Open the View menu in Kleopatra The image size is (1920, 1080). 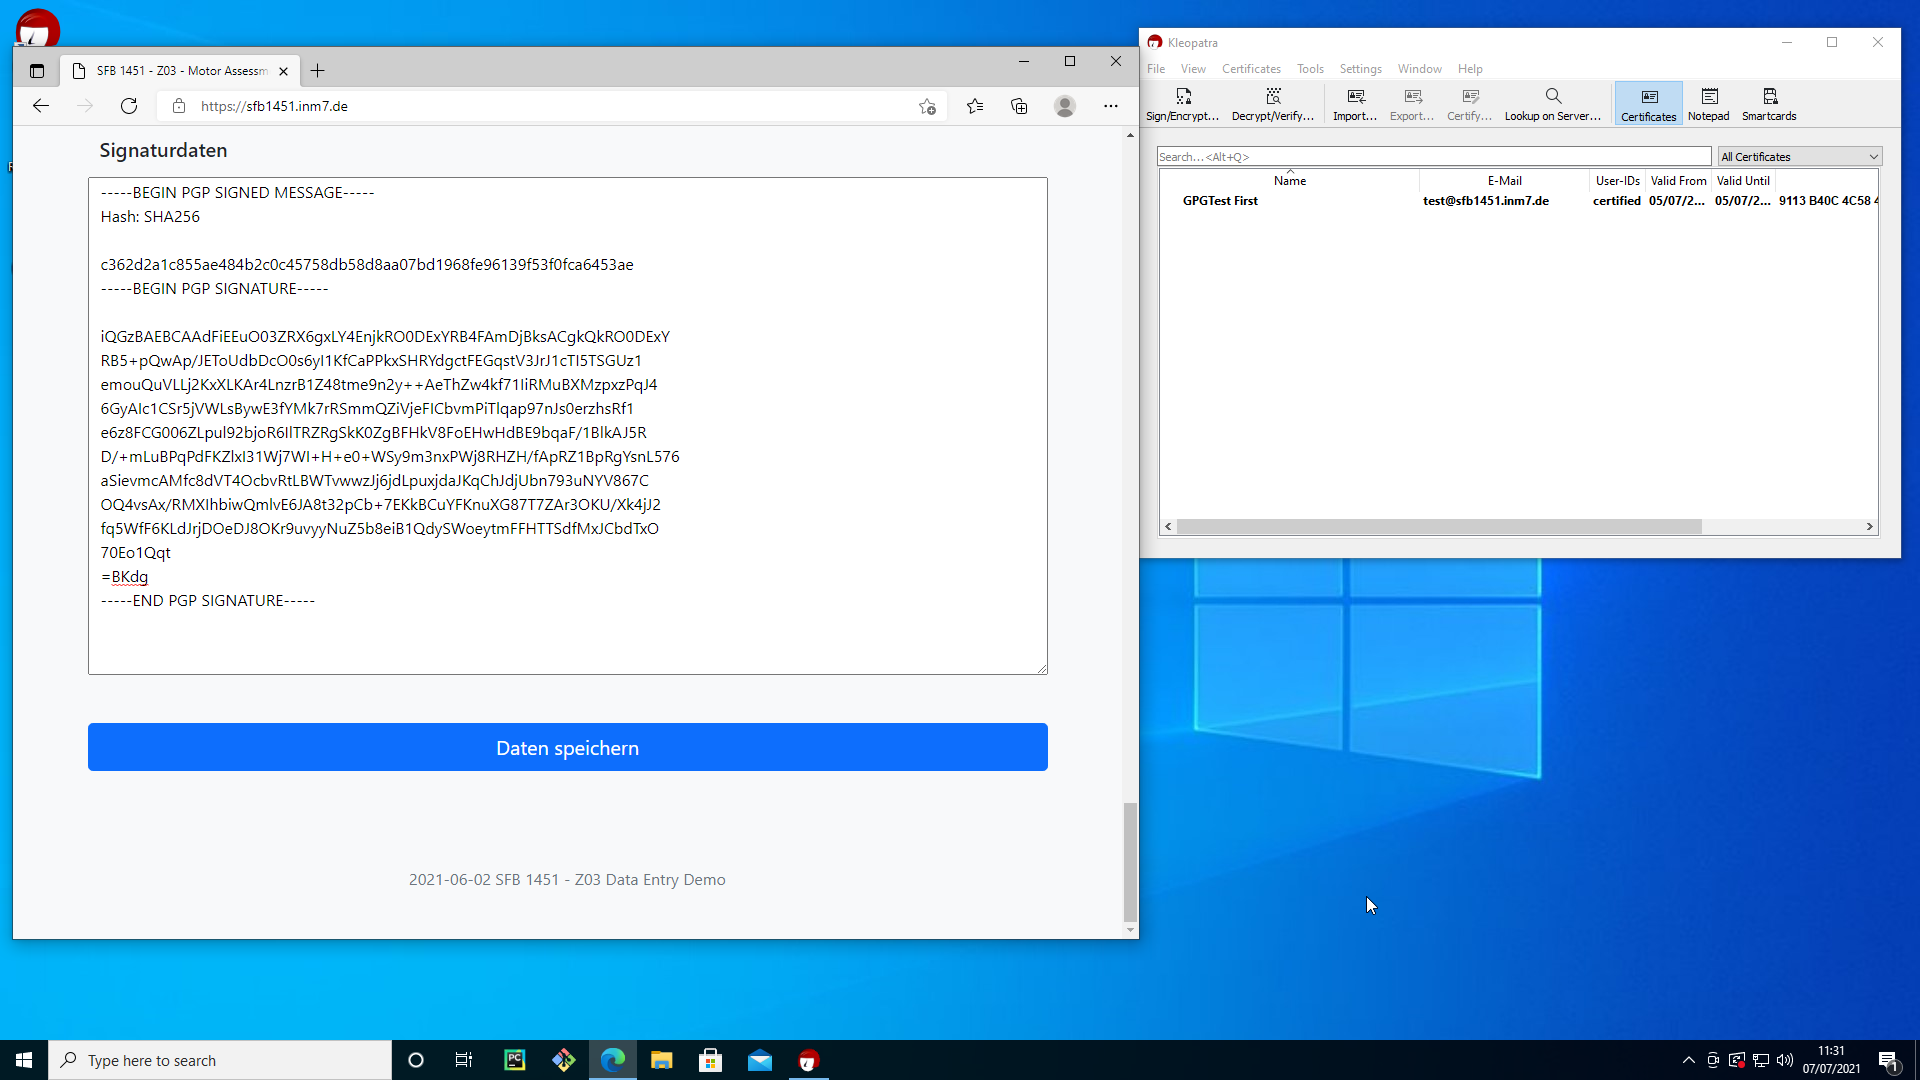click(x=1193, y=67)
